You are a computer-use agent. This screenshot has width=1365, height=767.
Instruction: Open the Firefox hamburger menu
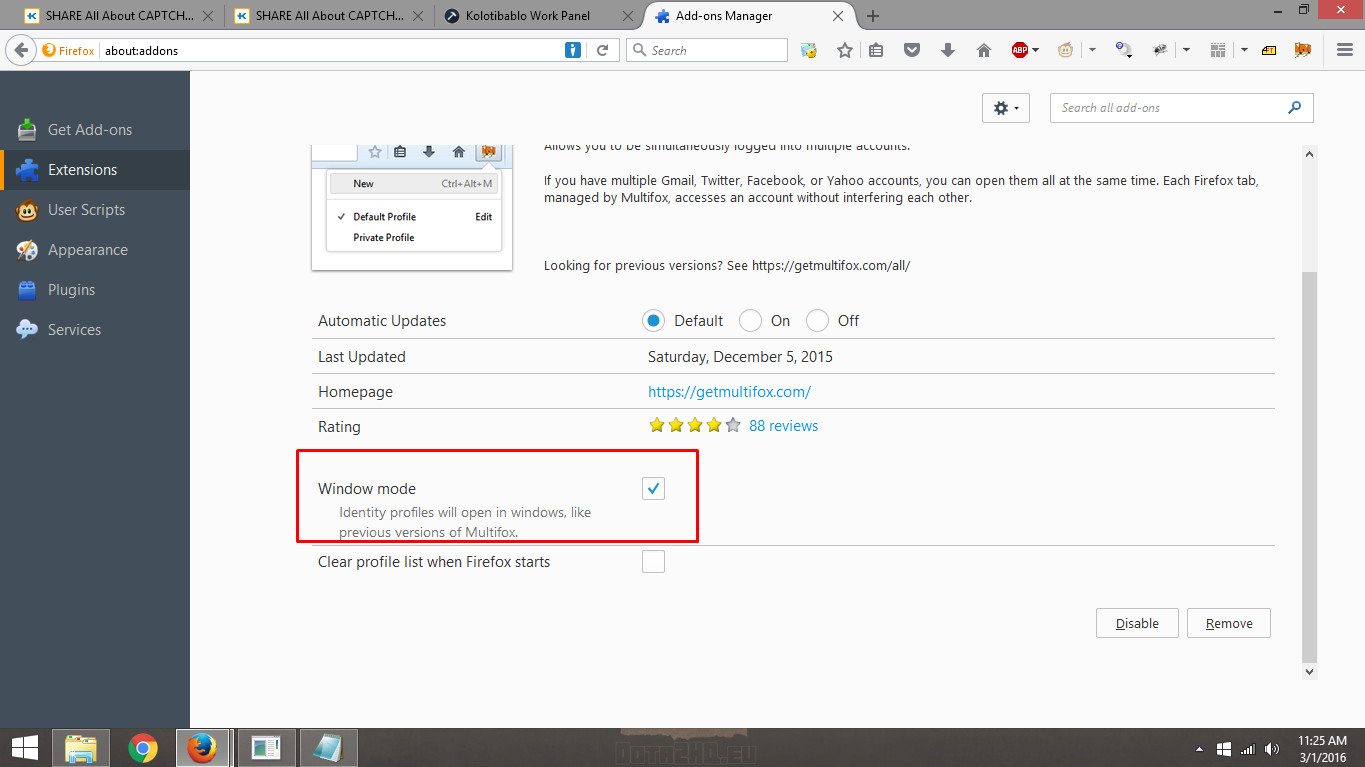(1344, 50)
